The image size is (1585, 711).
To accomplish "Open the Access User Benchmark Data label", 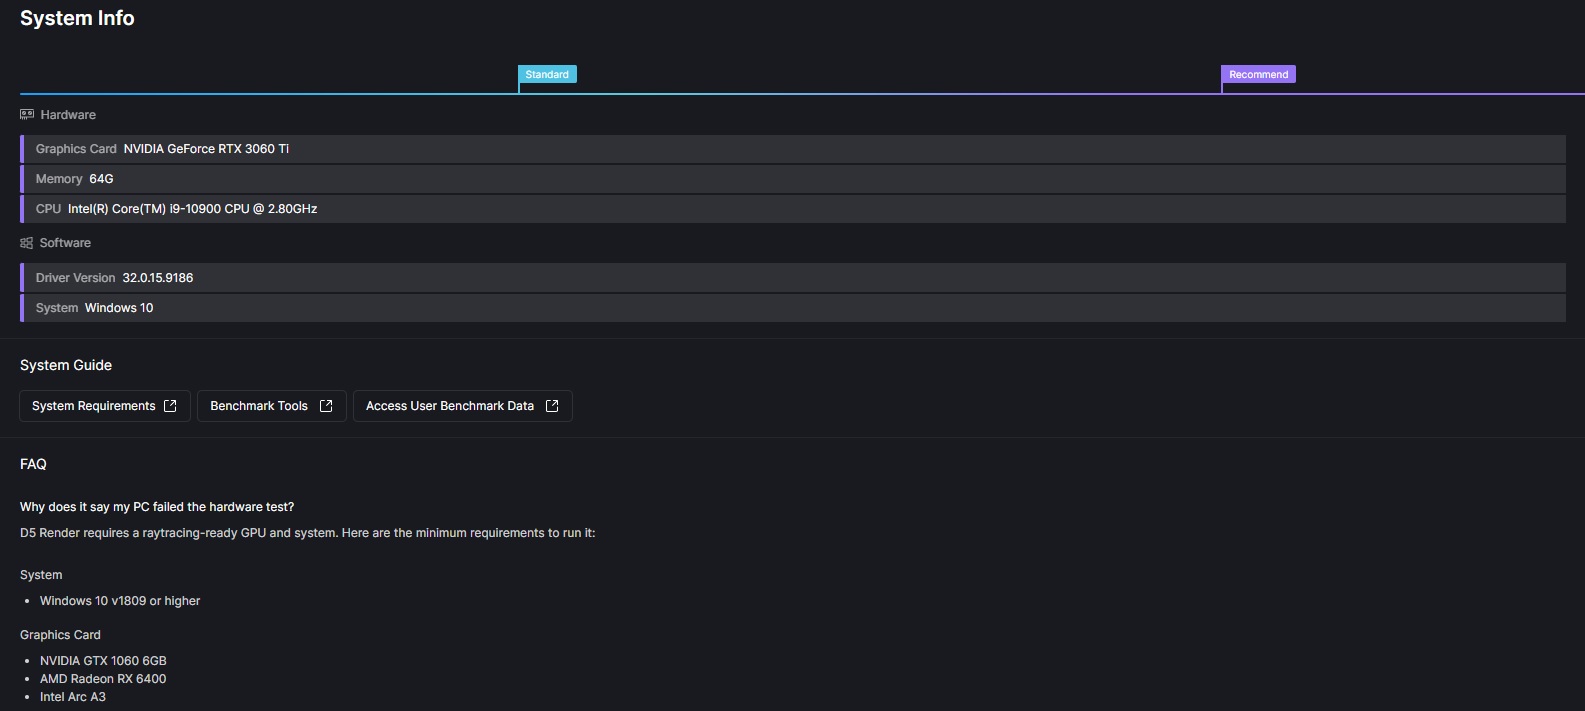I will coord(450,406).
